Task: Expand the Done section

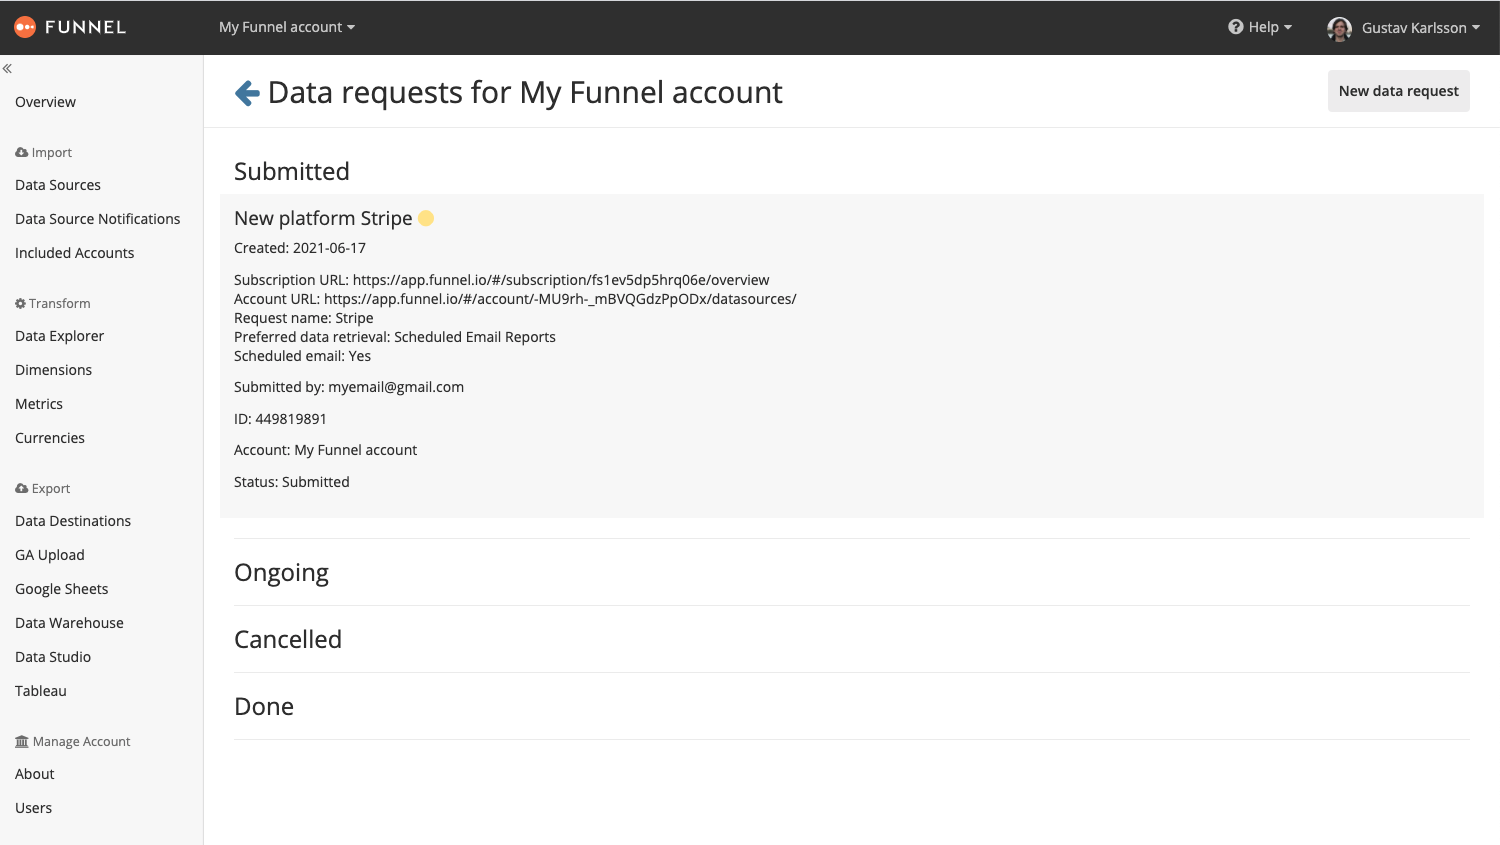Action: [264, 707]
